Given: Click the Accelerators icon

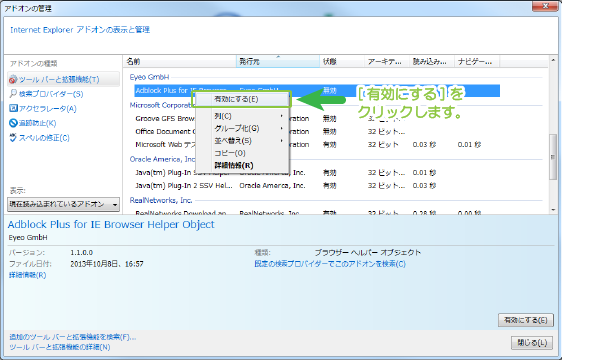Looking at the screenshot, I should pos(13,108).
